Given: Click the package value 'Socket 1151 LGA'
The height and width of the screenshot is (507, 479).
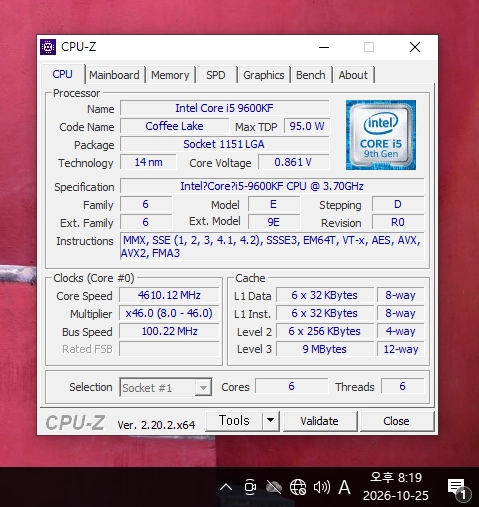Looking at the screenshot, I should pyautogui.click(x=225, y=144).
